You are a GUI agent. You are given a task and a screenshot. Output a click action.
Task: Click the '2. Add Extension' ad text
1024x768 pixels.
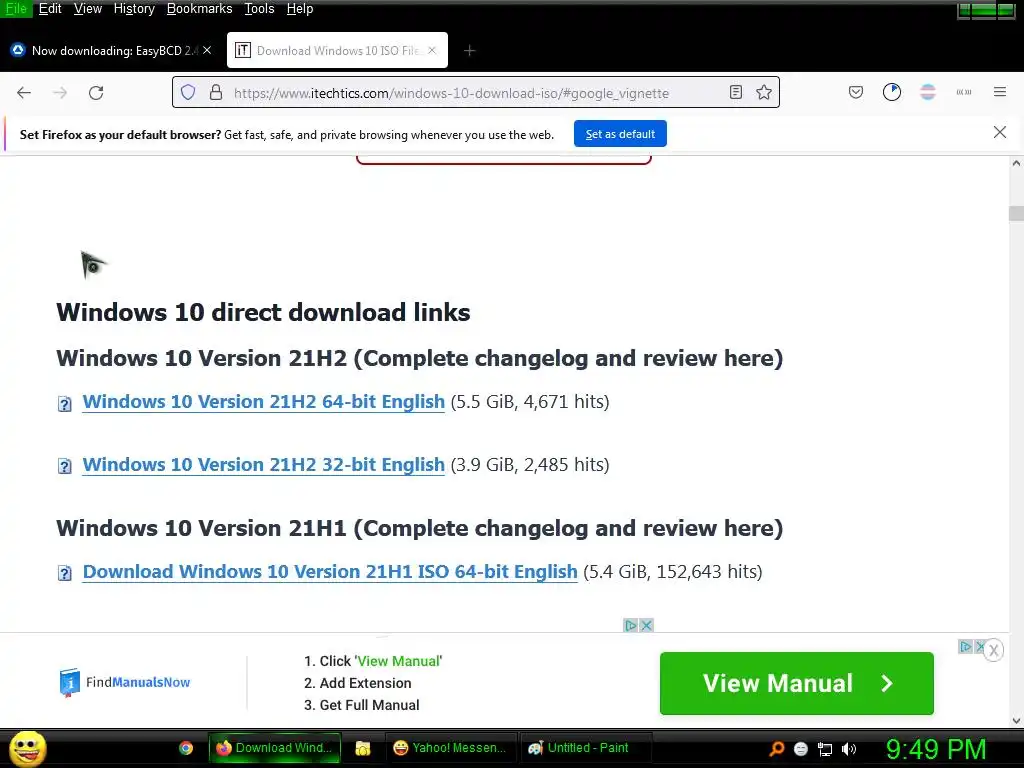tap(358, 683)
